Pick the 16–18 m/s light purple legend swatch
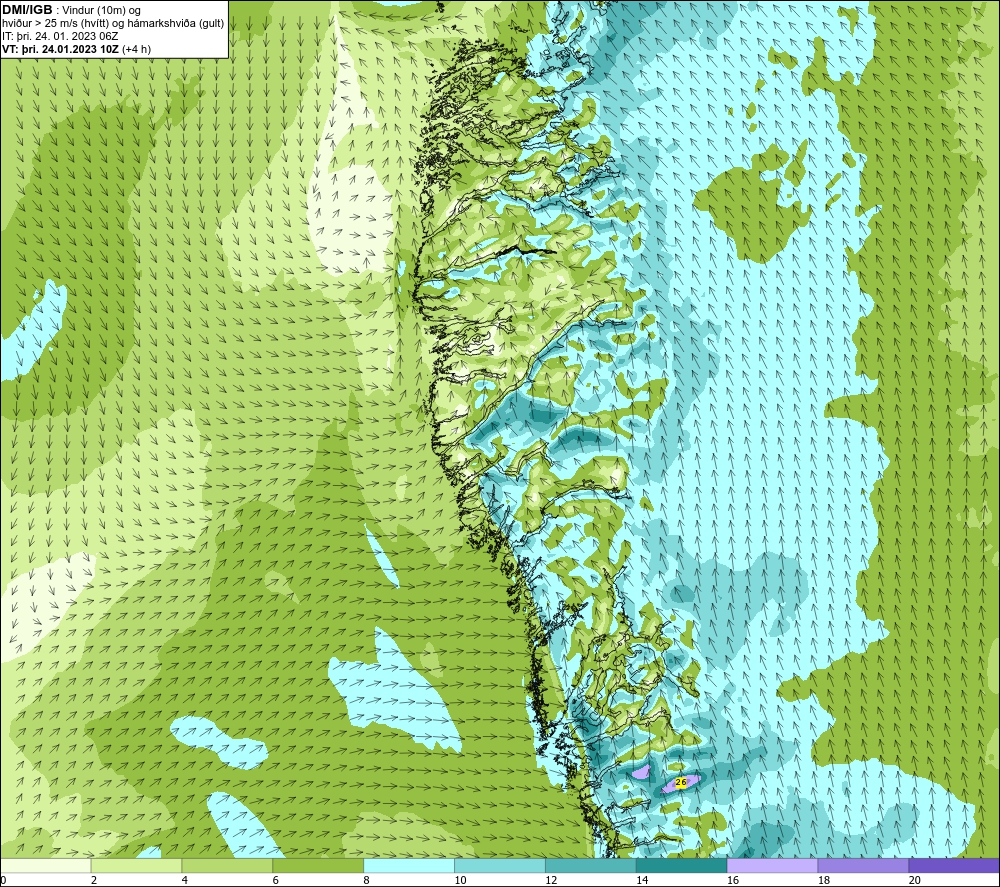This screenshot has width=1000, height=887. (772, 865)
